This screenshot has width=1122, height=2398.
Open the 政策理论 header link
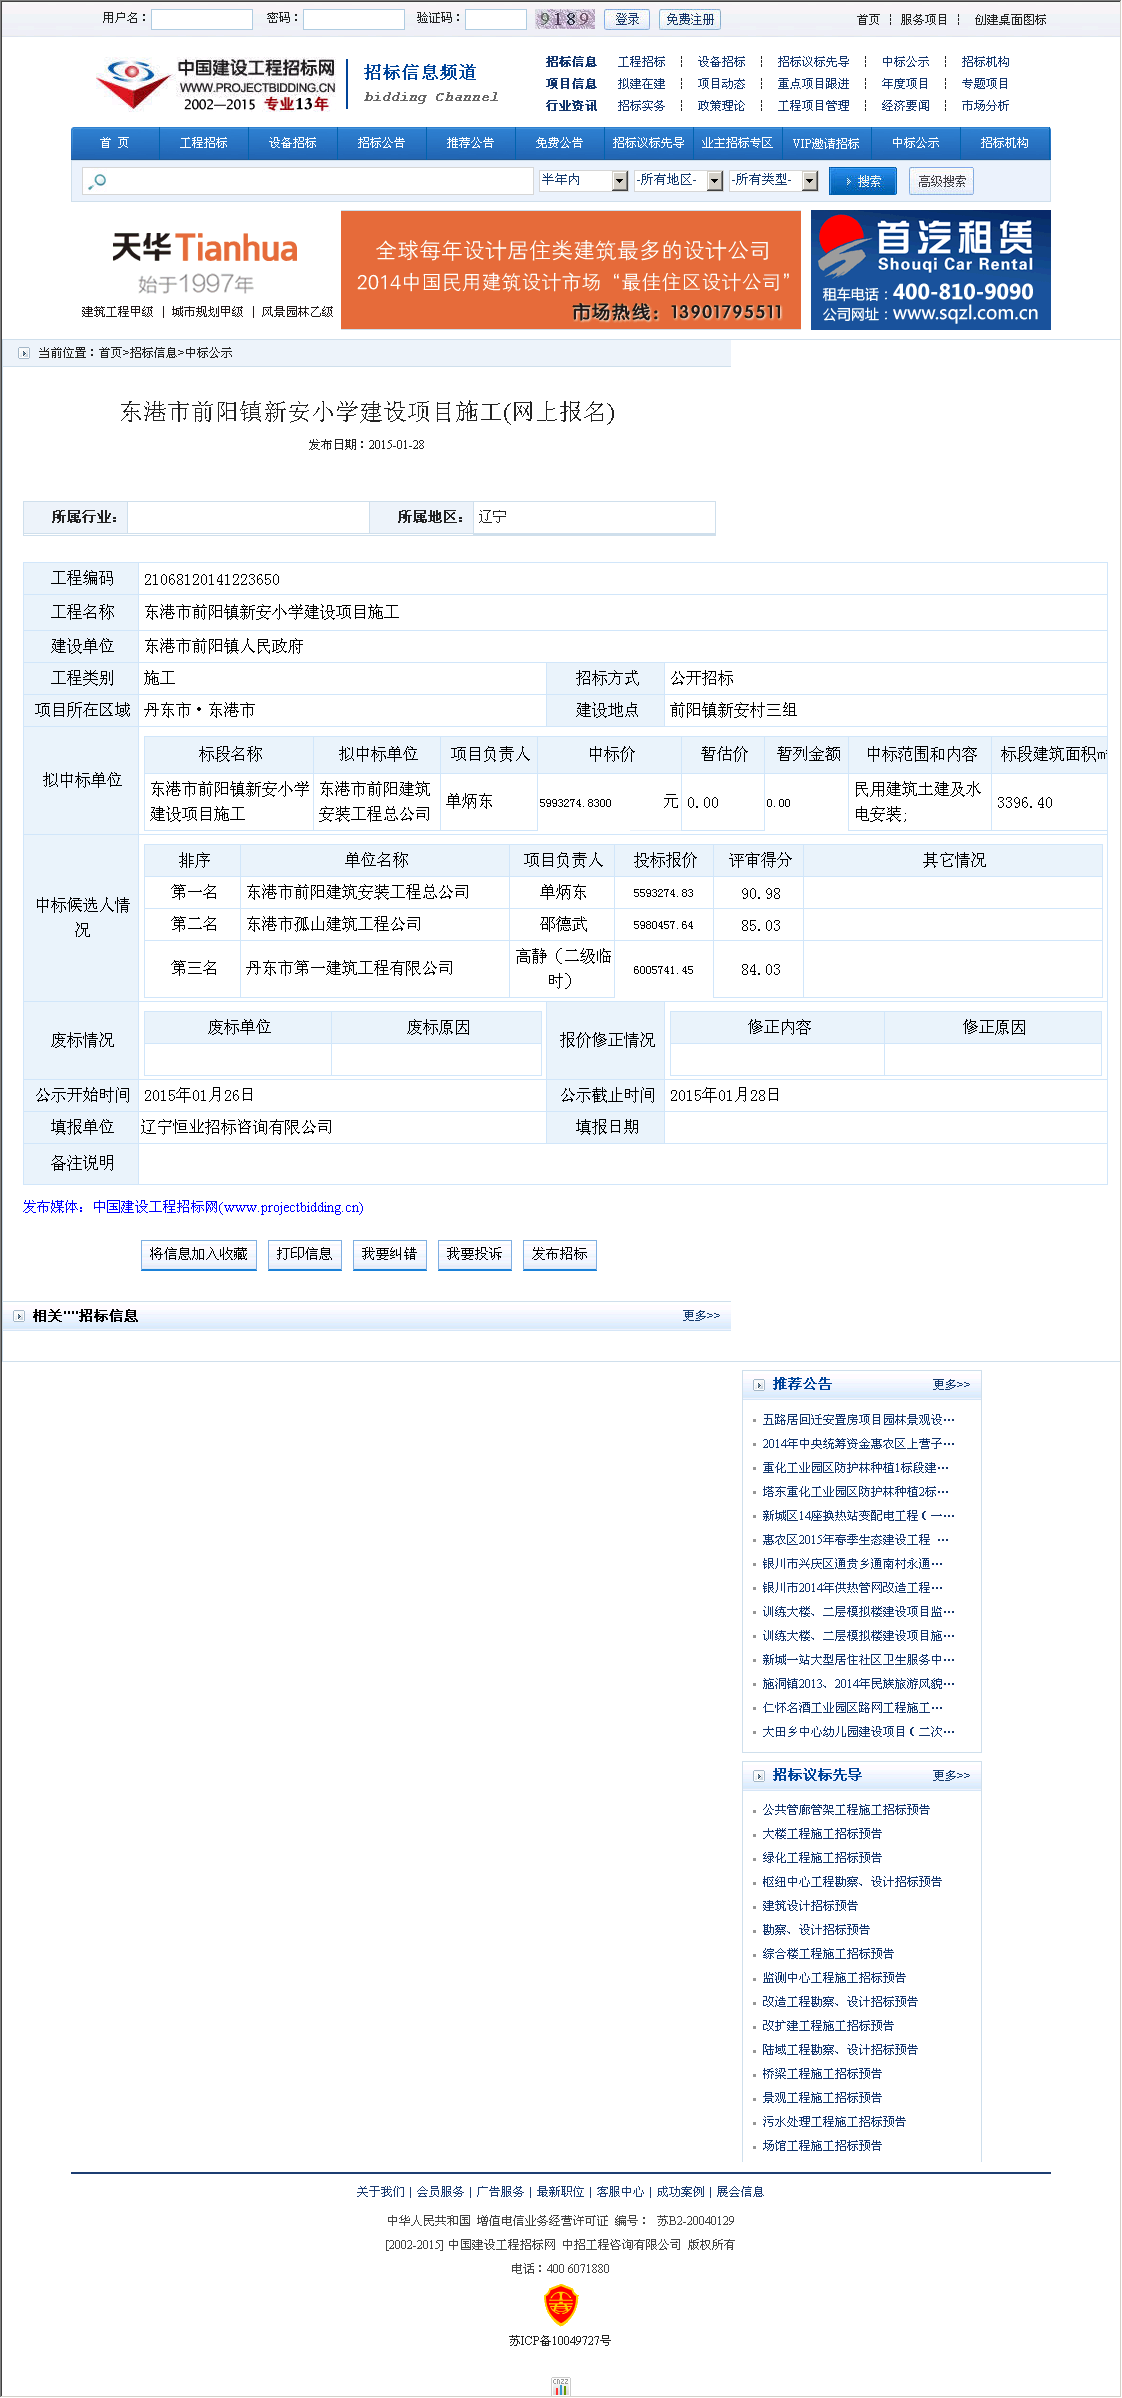click(722, 106)
